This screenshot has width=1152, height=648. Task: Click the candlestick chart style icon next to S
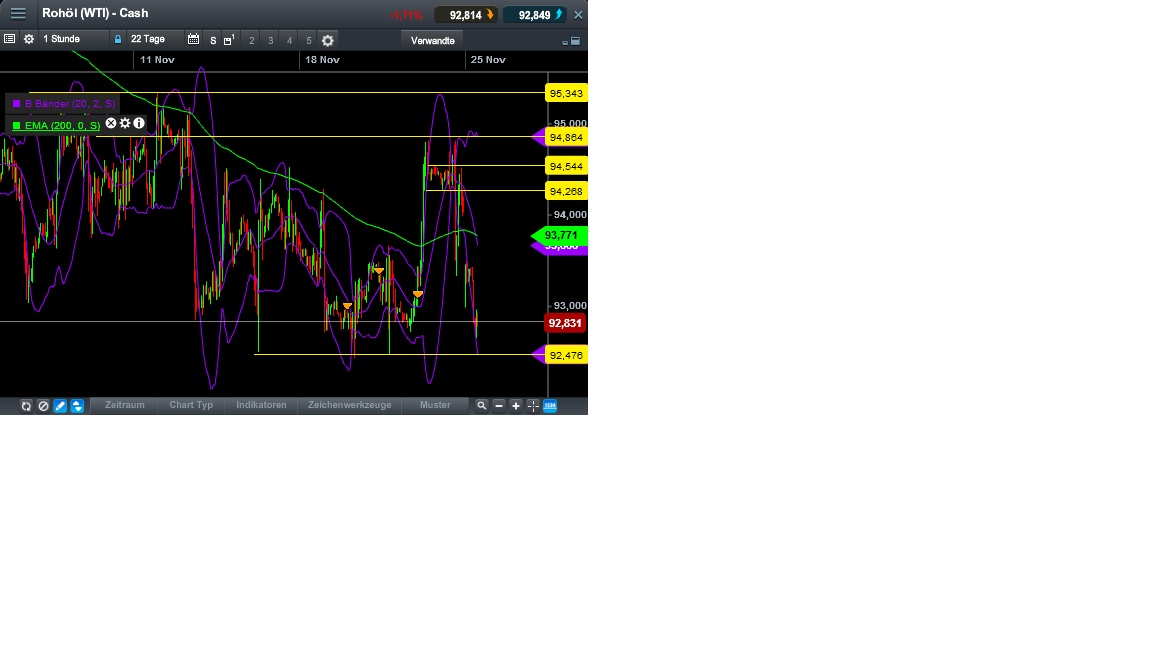(229, 39)
